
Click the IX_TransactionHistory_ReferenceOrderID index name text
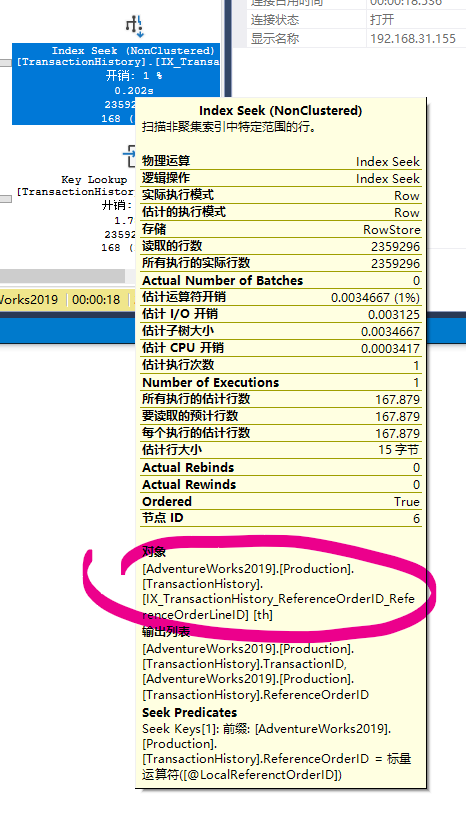pyautogui.click(x=278, y=606)
